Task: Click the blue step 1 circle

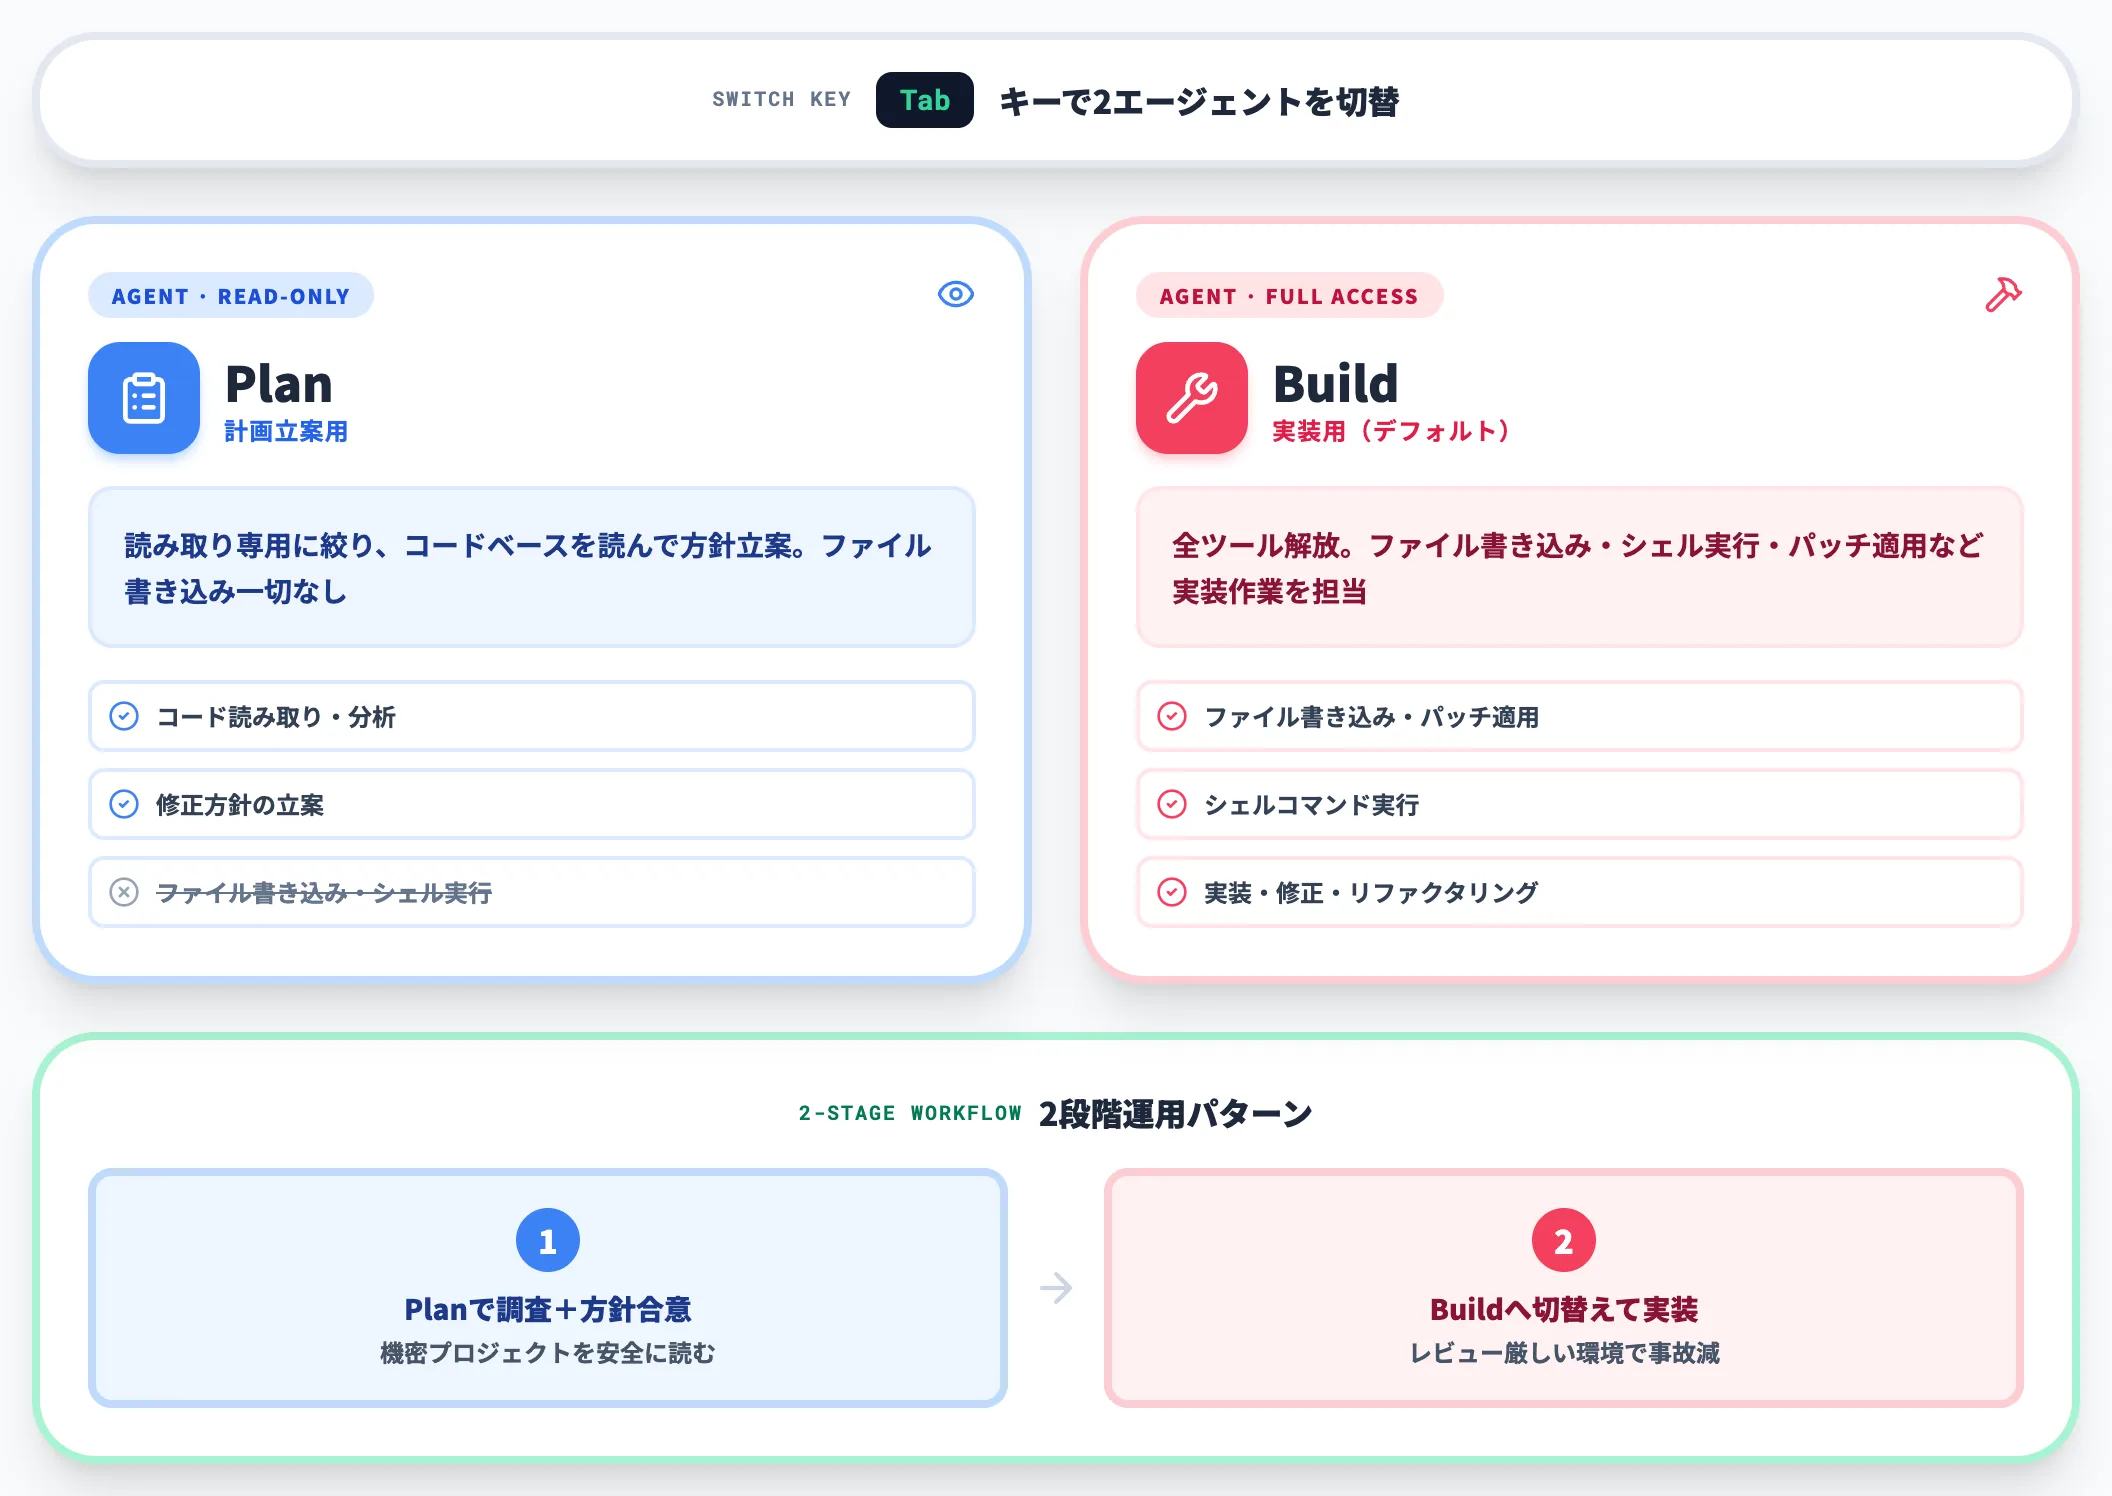Action: [x=548, y=1240]
